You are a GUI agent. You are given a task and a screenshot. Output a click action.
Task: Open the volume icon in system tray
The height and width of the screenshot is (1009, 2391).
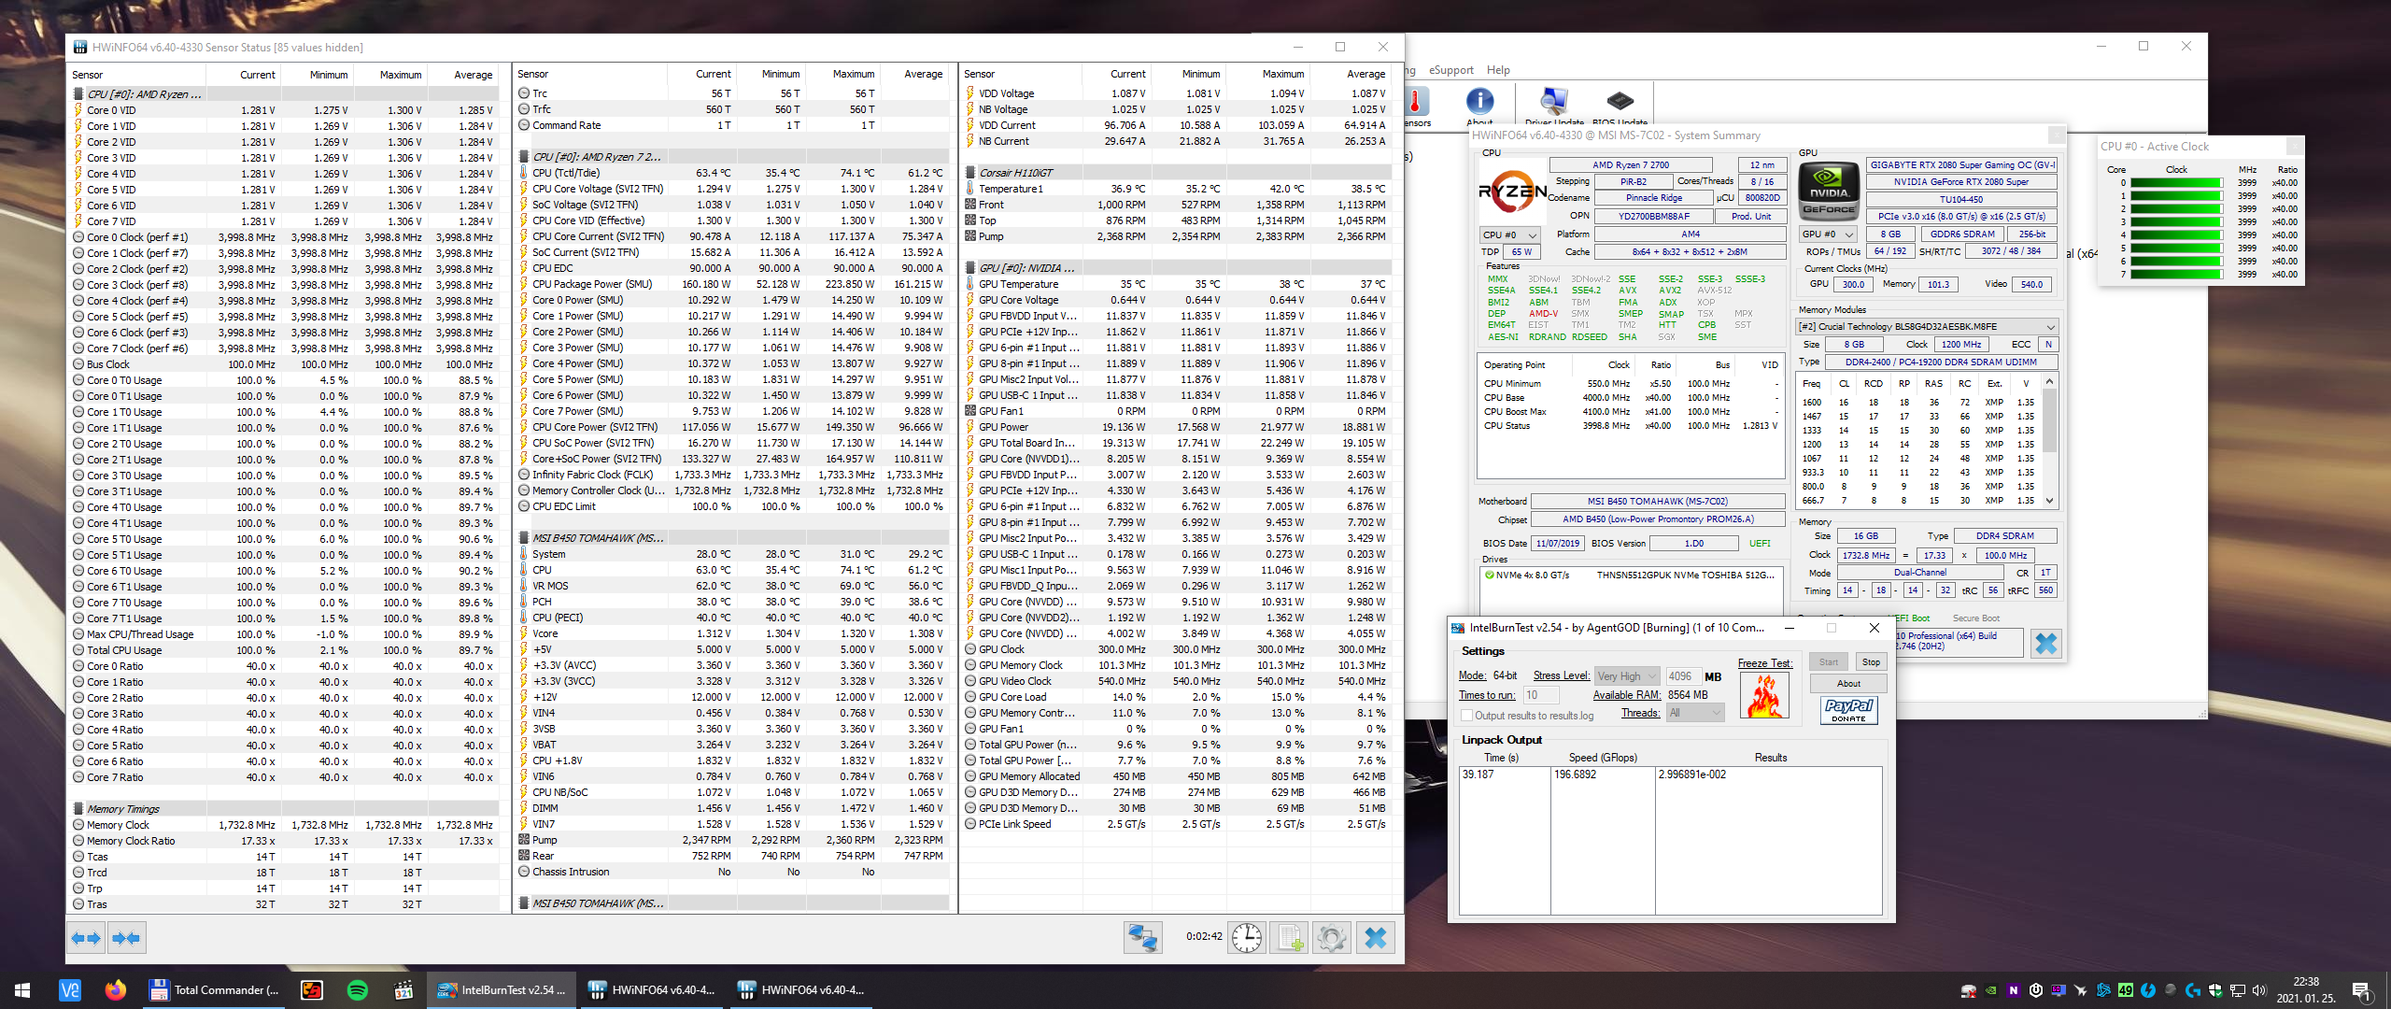pos(2259,990)
